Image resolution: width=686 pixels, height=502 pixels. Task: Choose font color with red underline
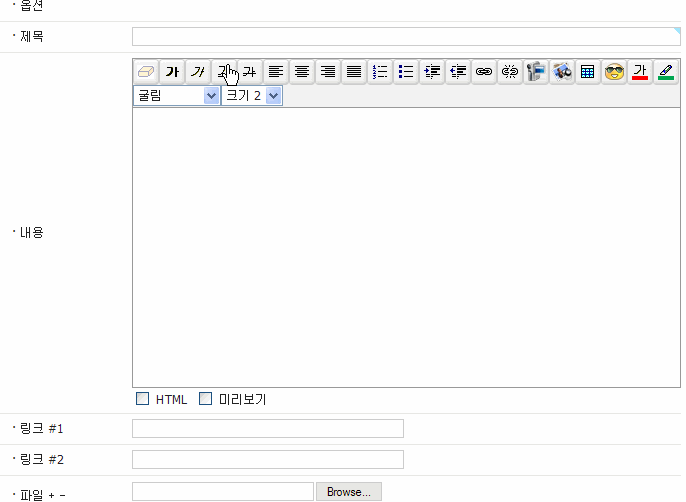click(x=640, y=71)
